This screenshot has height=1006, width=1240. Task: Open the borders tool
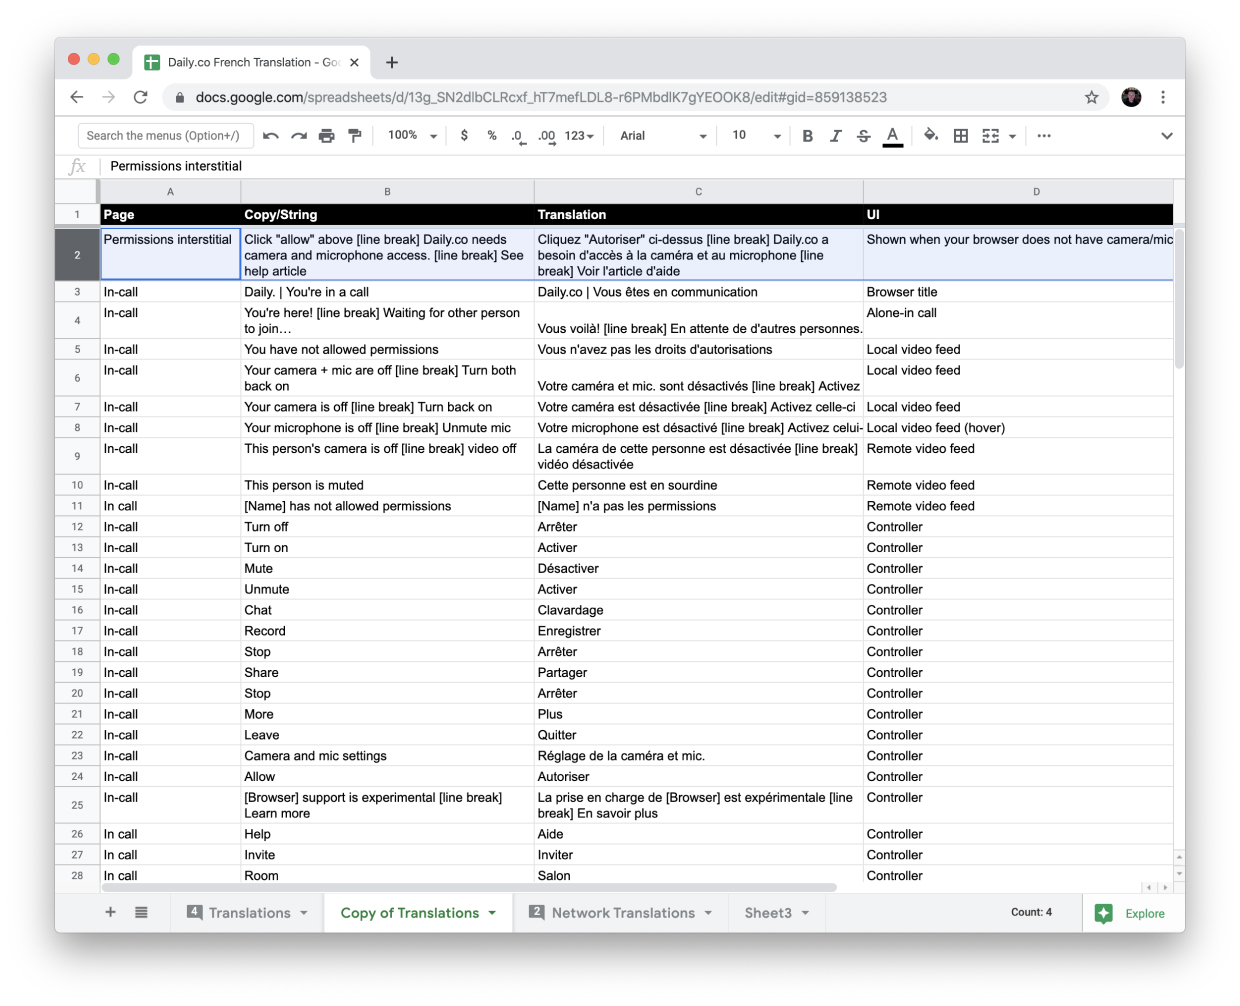961,136
